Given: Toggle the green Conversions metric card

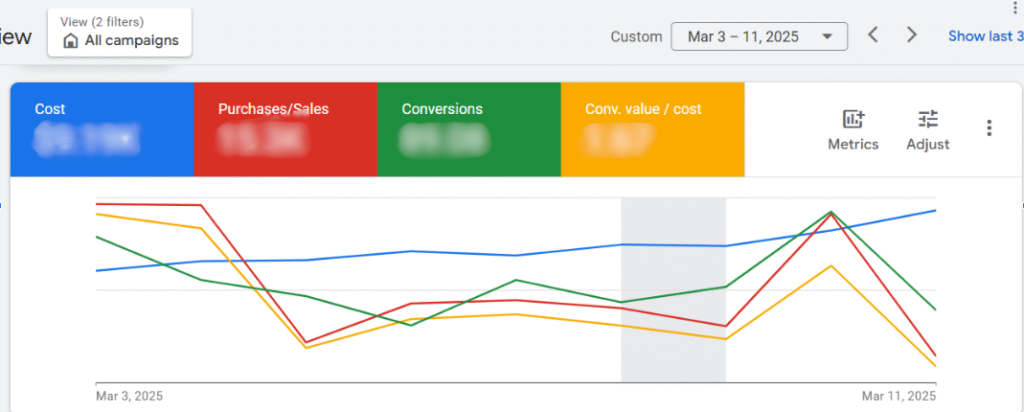Looking at the screenshot, I should (x=469, y=129).
